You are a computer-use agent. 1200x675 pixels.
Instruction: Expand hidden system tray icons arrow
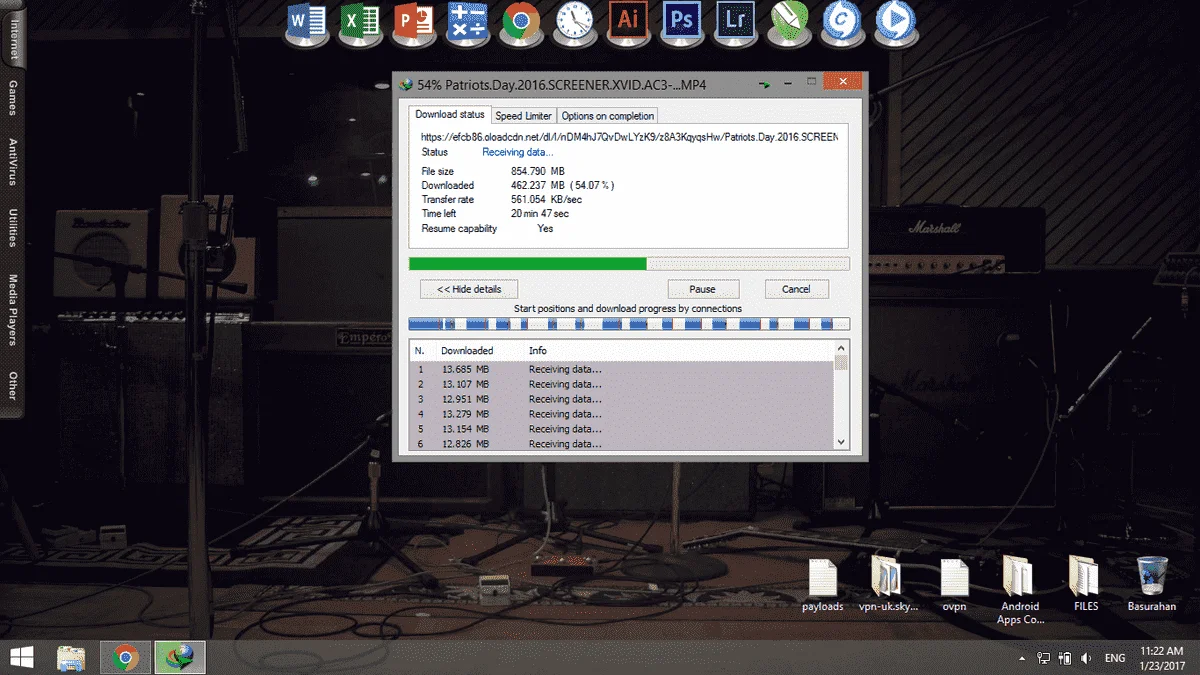point(1022,659)
